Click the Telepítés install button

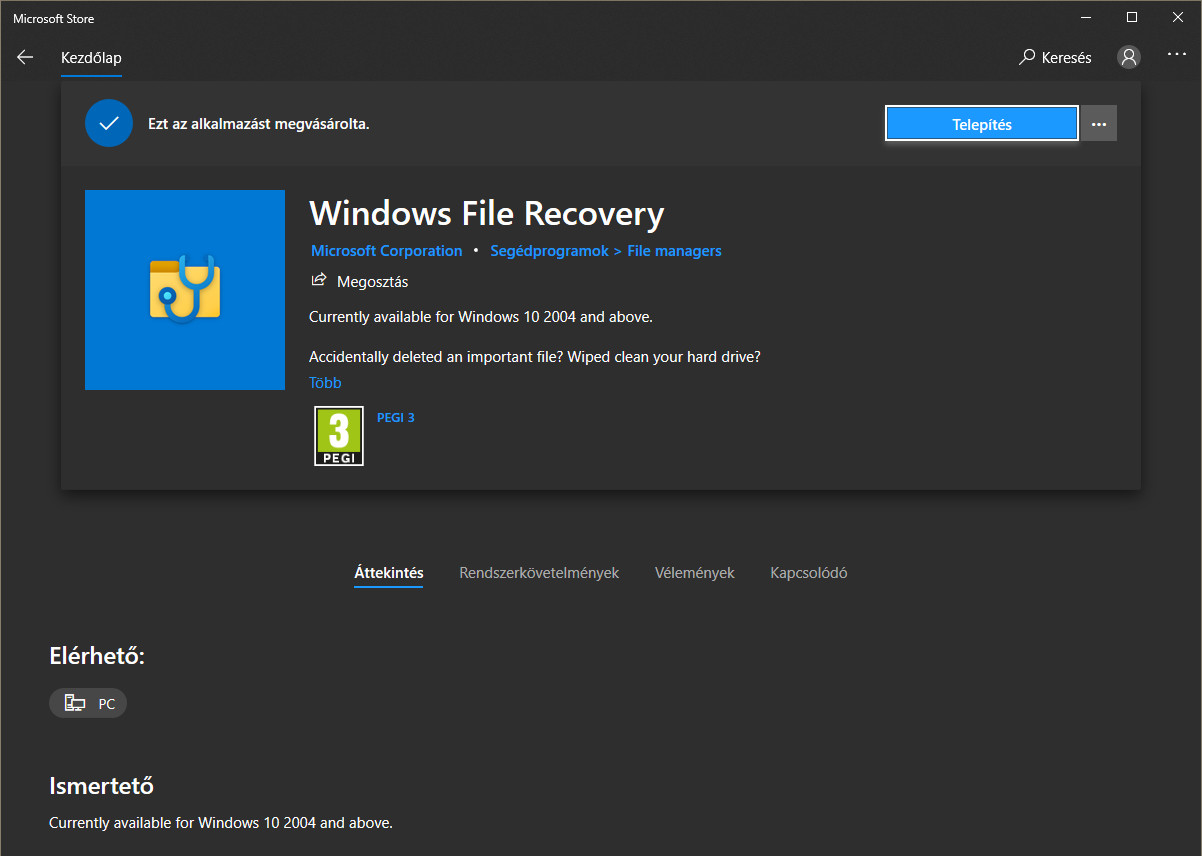pos(982,124)
